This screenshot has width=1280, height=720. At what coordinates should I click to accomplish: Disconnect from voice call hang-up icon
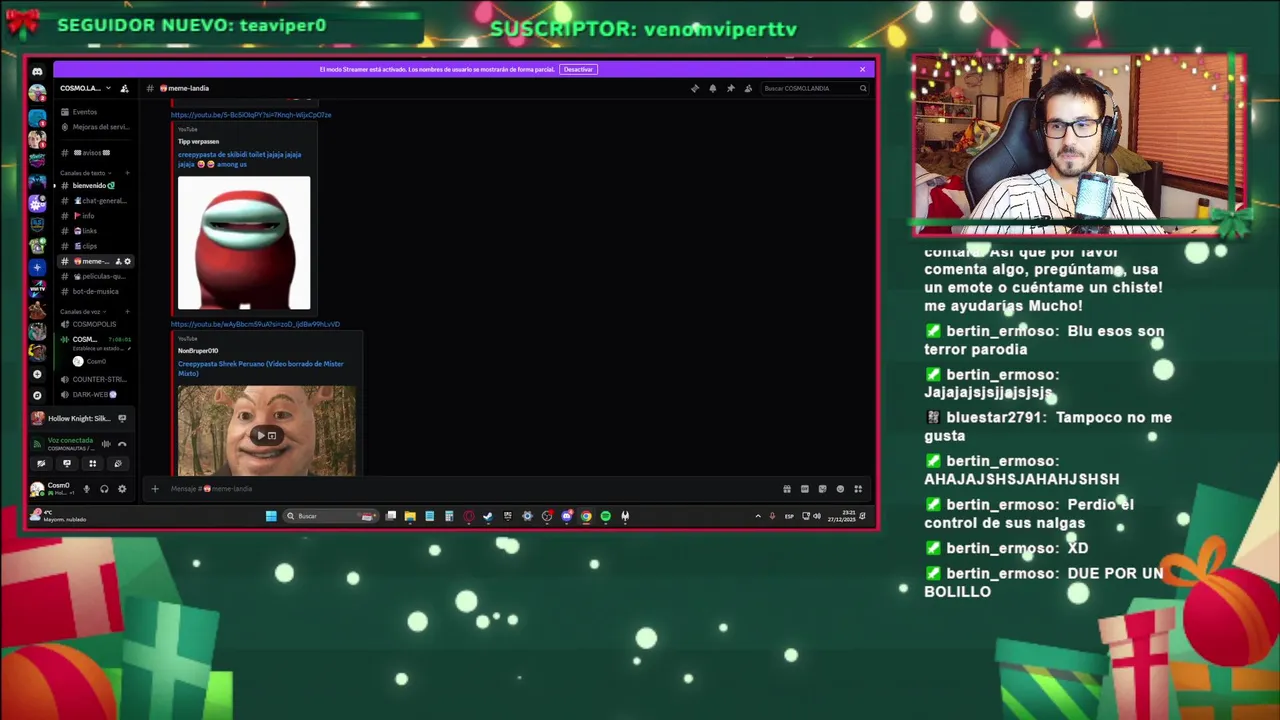[x=122, y=444]
